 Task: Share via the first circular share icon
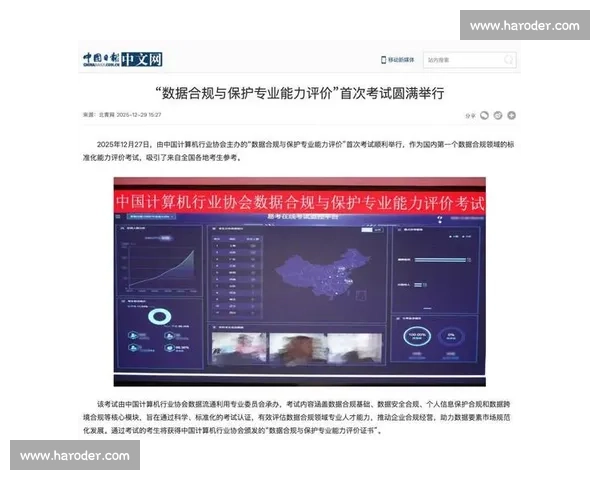484,115
